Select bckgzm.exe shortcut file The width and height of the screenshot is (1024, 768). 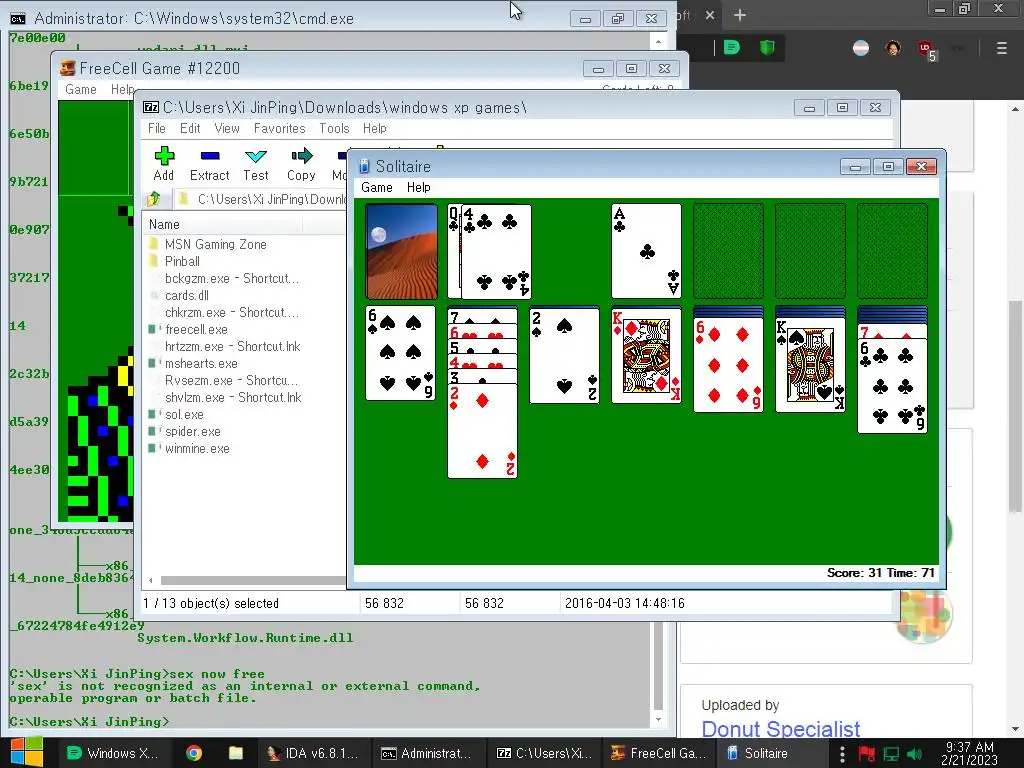click(x=232, y=278)
